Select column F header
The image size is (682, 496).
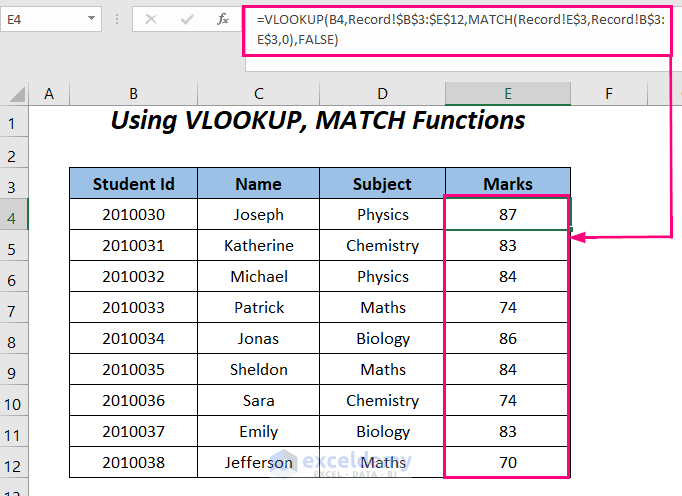click(x=608, y=94)
